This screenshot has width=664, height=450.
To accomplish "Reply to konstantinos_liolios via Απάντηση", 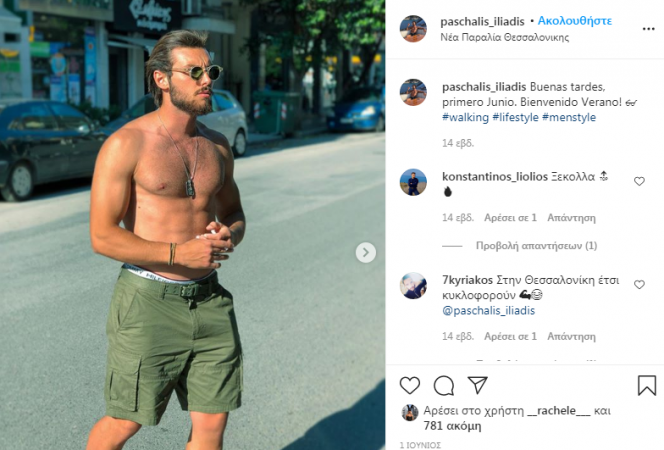I will click(x=571, y=218).
